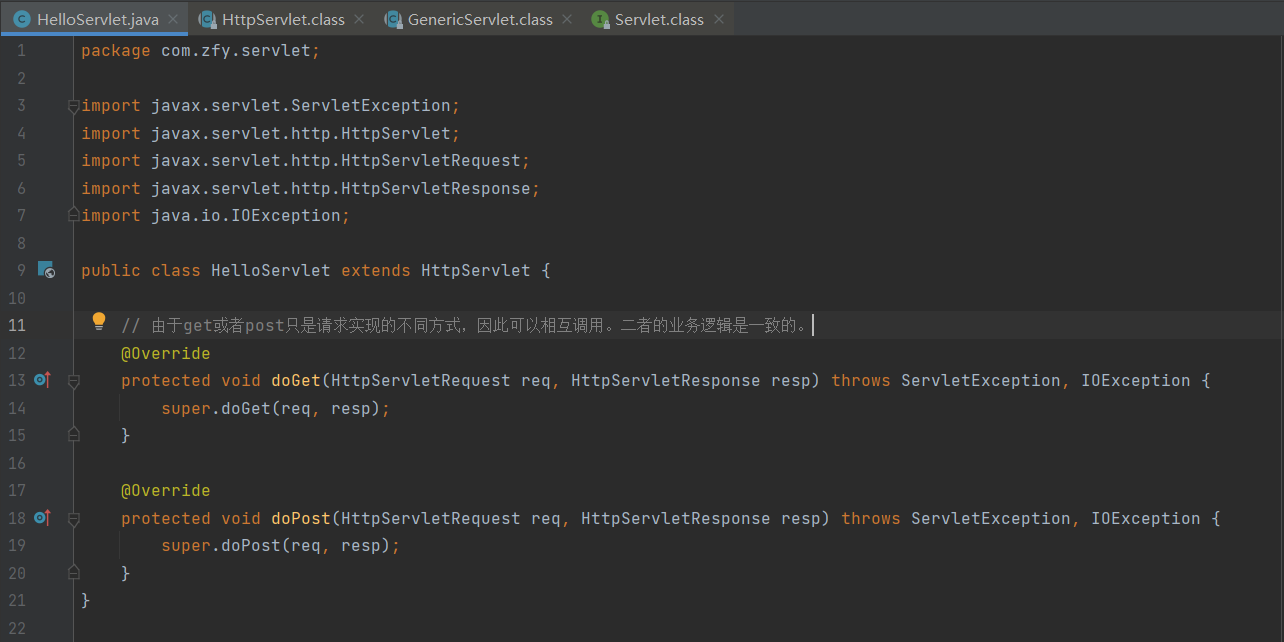Click the doGet method name on line 13
1284x642 pixels.
pos(296,380)
